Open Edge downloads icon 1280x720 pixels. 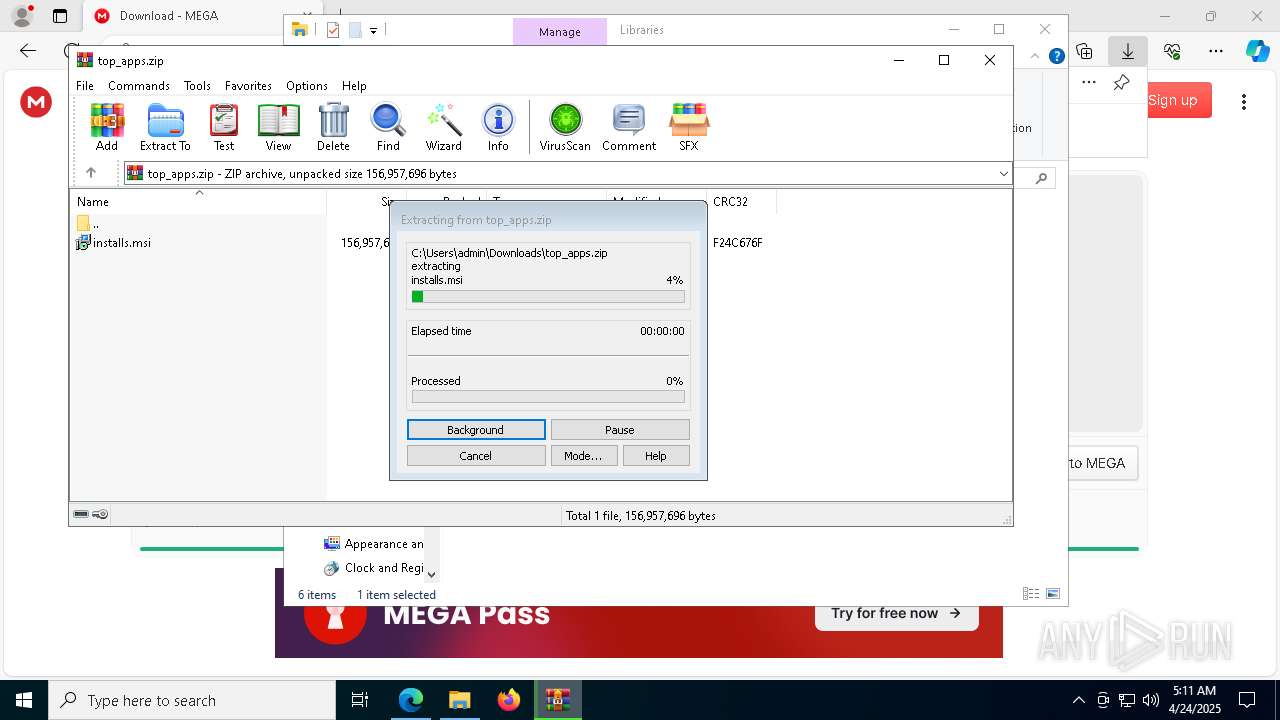pos(1128,51)
